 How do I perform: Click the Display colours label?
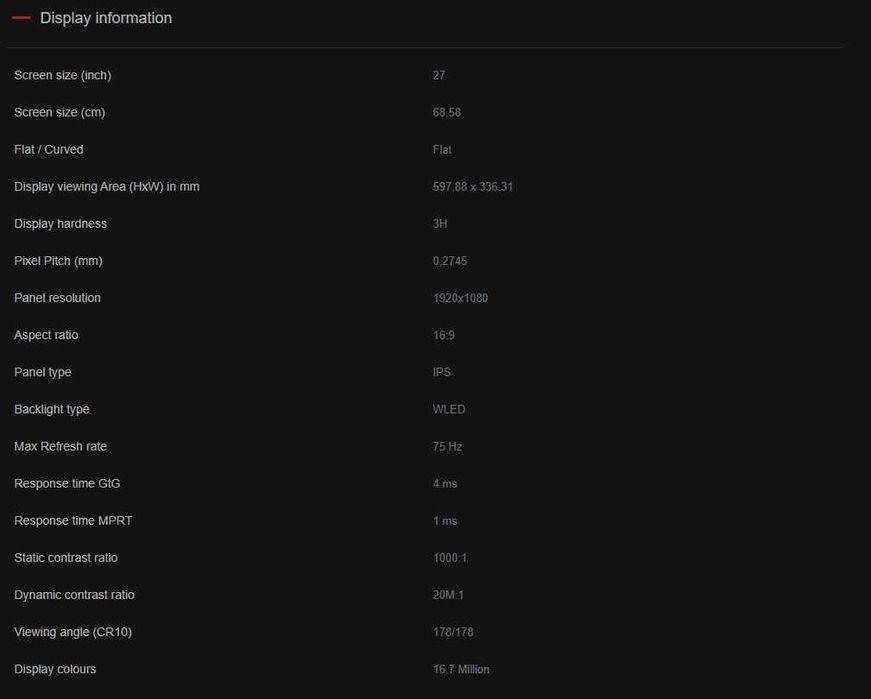coord(55,669)
